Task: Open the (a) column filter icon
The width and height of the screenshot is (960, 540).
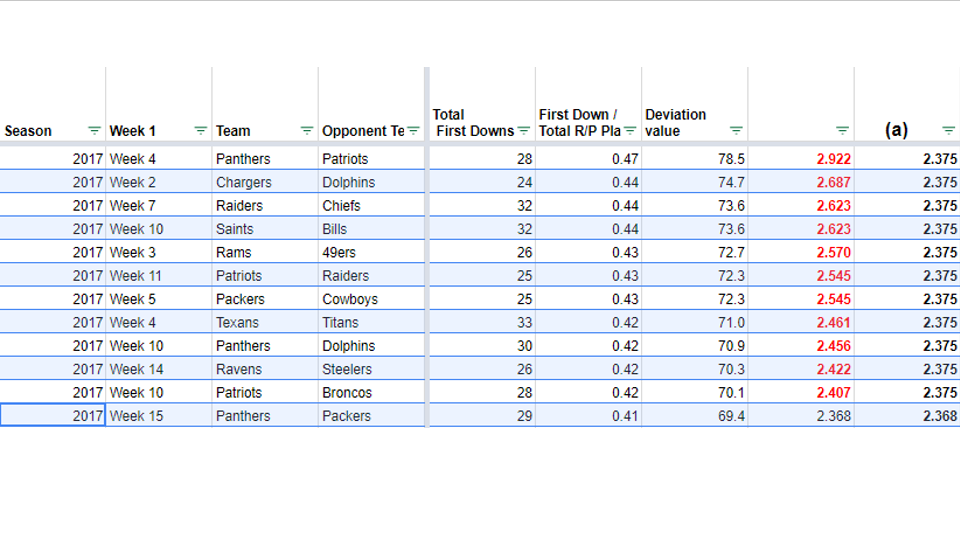Action: click(x=948, y=130)
